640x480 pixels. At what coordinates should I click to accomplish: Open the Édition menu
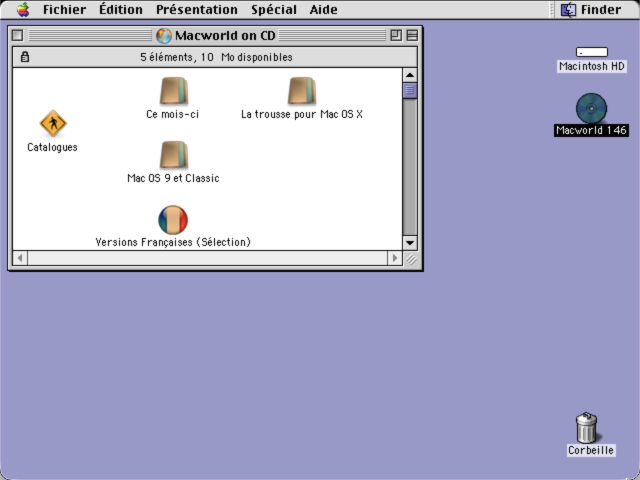click(121, 9)
